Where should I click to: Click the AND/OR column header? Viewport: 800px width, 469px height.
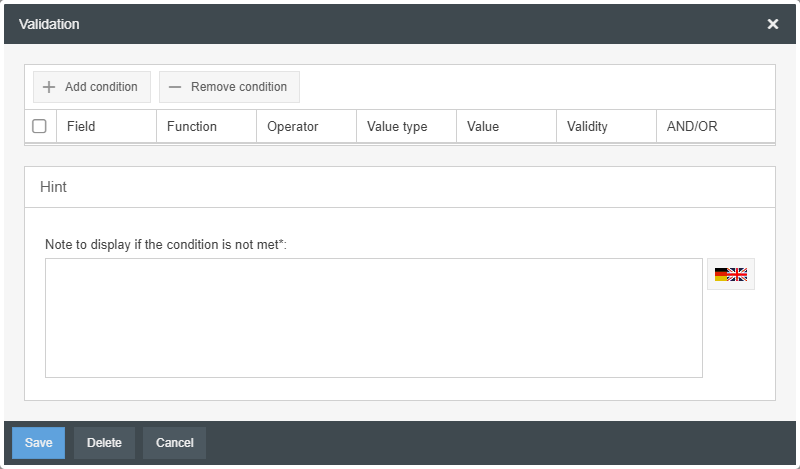(692, 127)
